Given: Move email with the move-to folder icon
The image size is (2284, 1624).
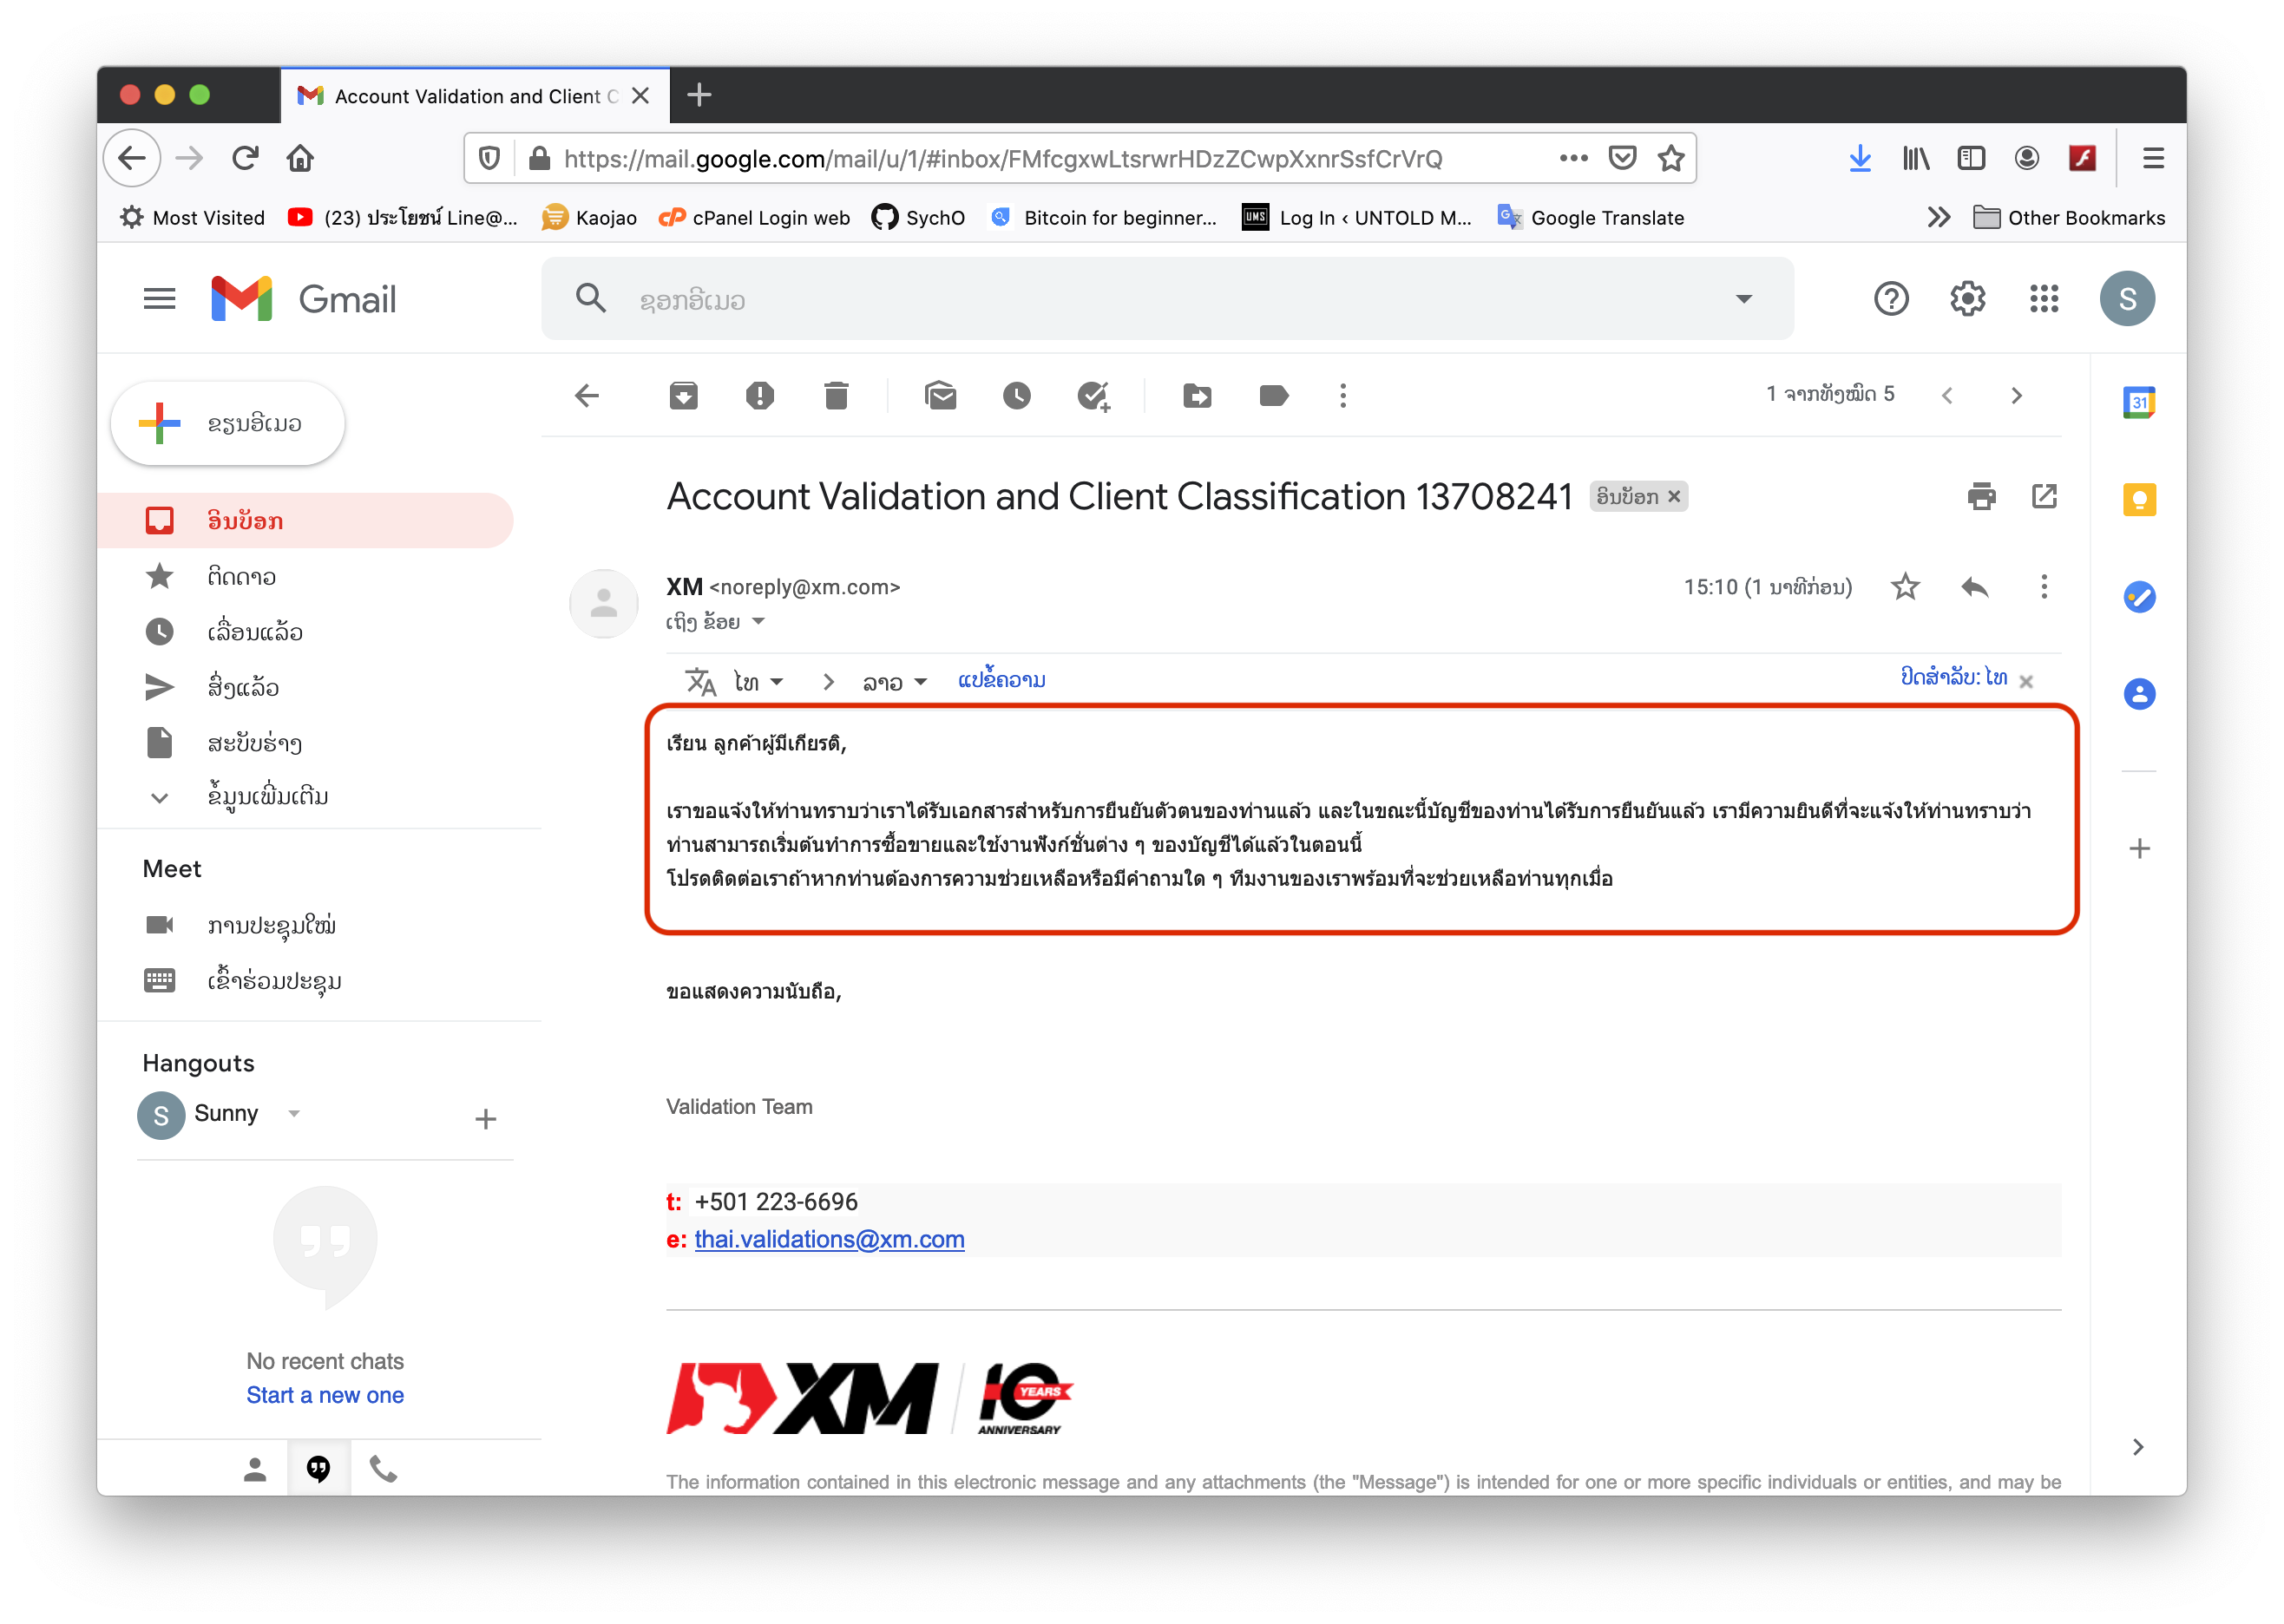Looking at the screenshot, I should tap(1197, 396).
